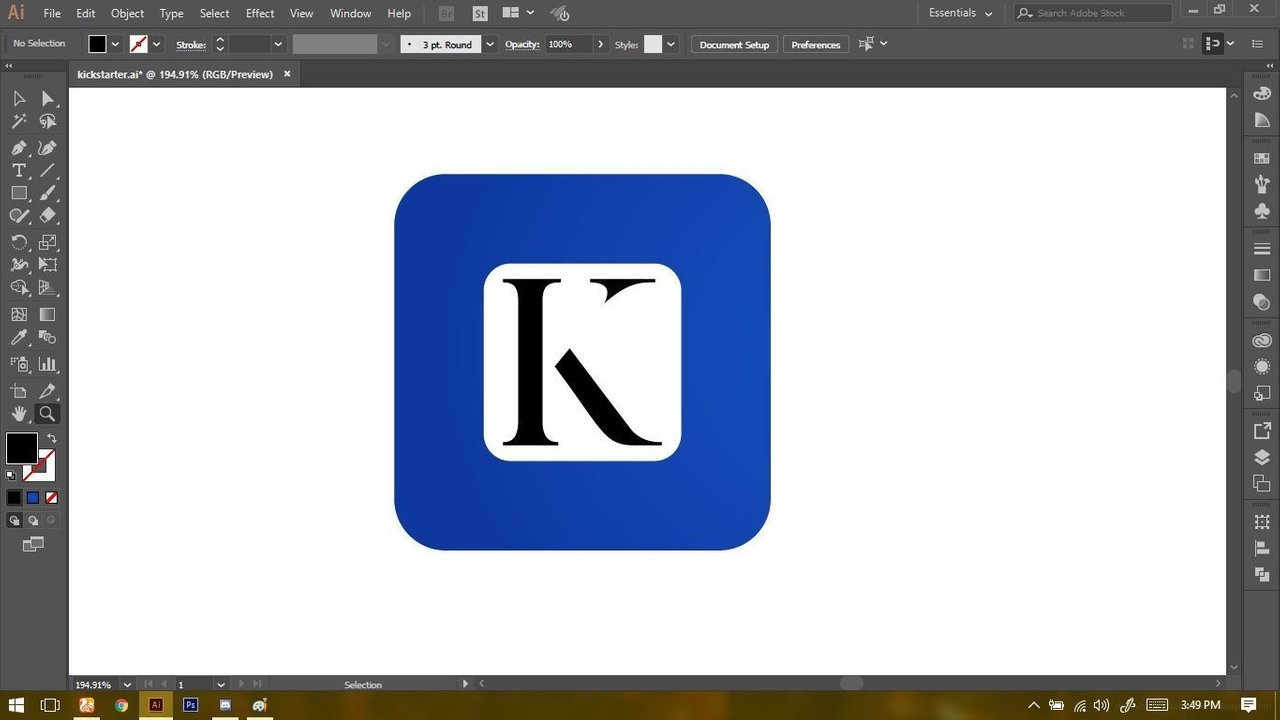Choose the Perspective Grid tool
Screen dimensions: 1280x720
[x=47, y=288]
